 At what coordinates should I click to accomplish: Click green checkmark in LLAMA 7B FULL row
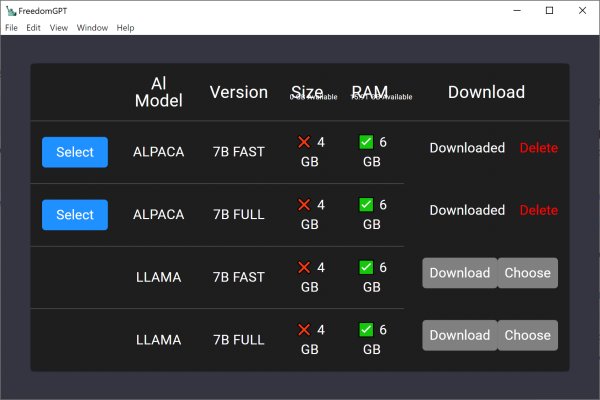(366, 330)
